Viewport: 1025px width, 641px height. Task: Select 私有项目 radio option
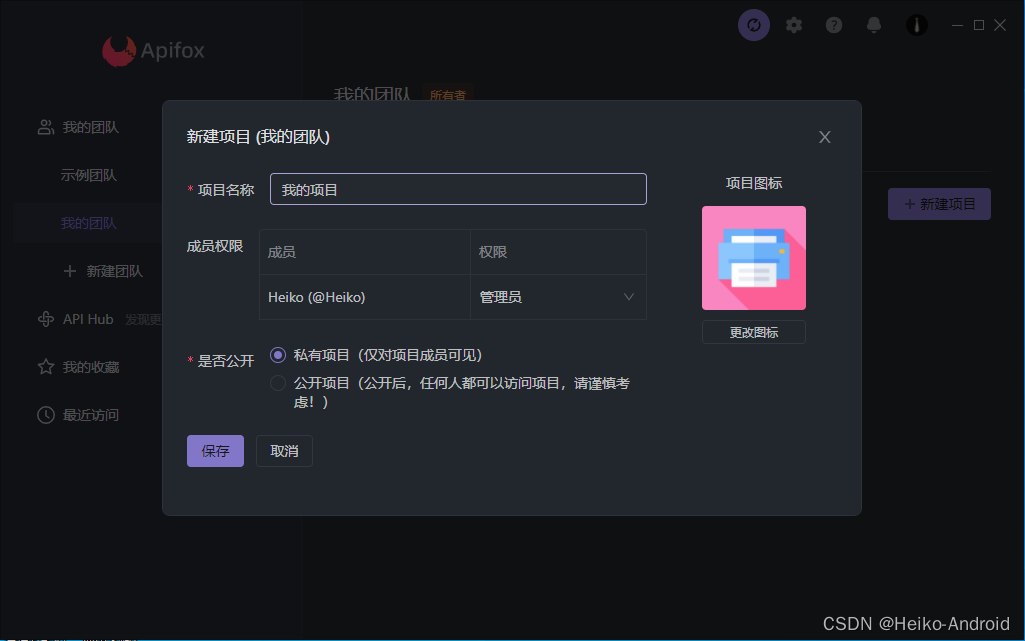pyautogui.click(x=278, y=355)
